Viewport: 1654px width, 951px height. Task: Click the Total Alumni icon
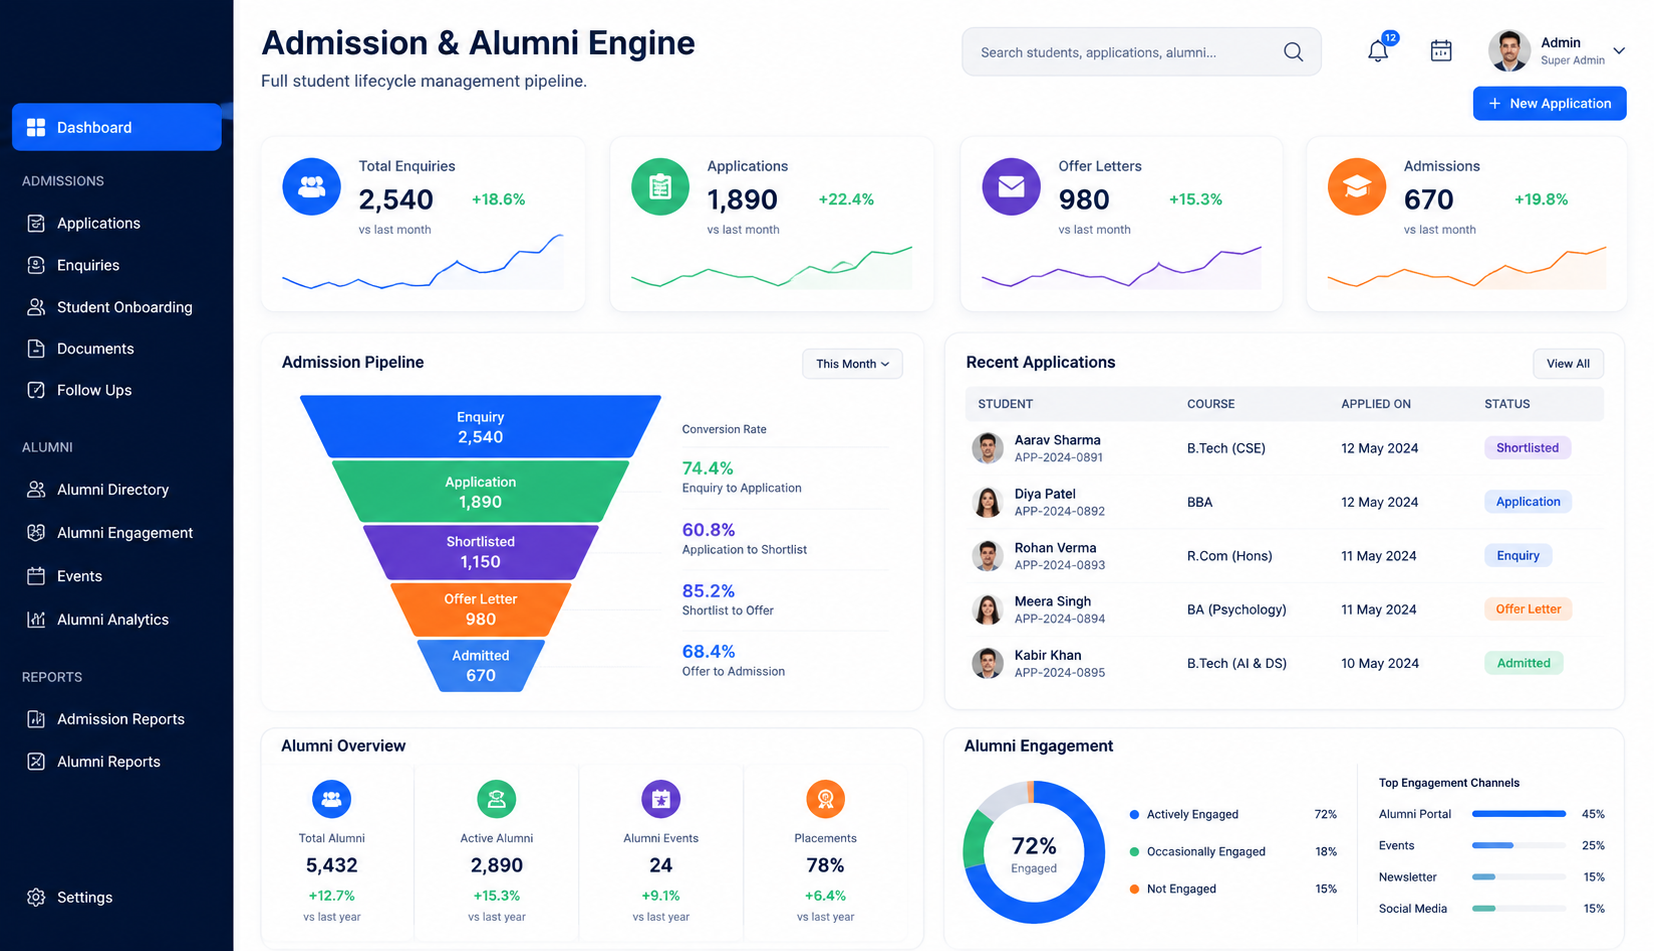coord(332,799)
